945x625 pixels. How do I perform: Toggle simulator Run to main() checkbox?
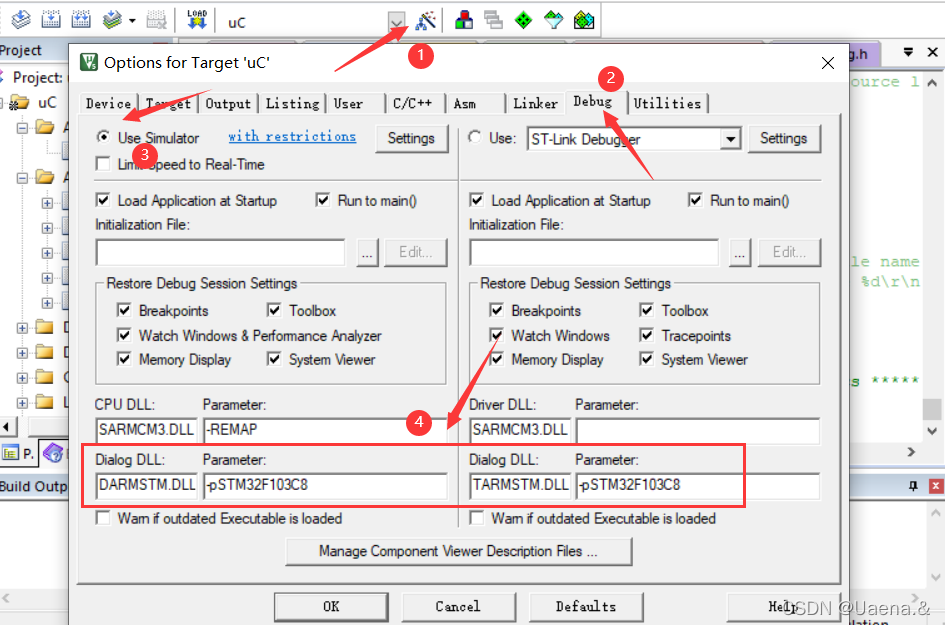point(323,200)
